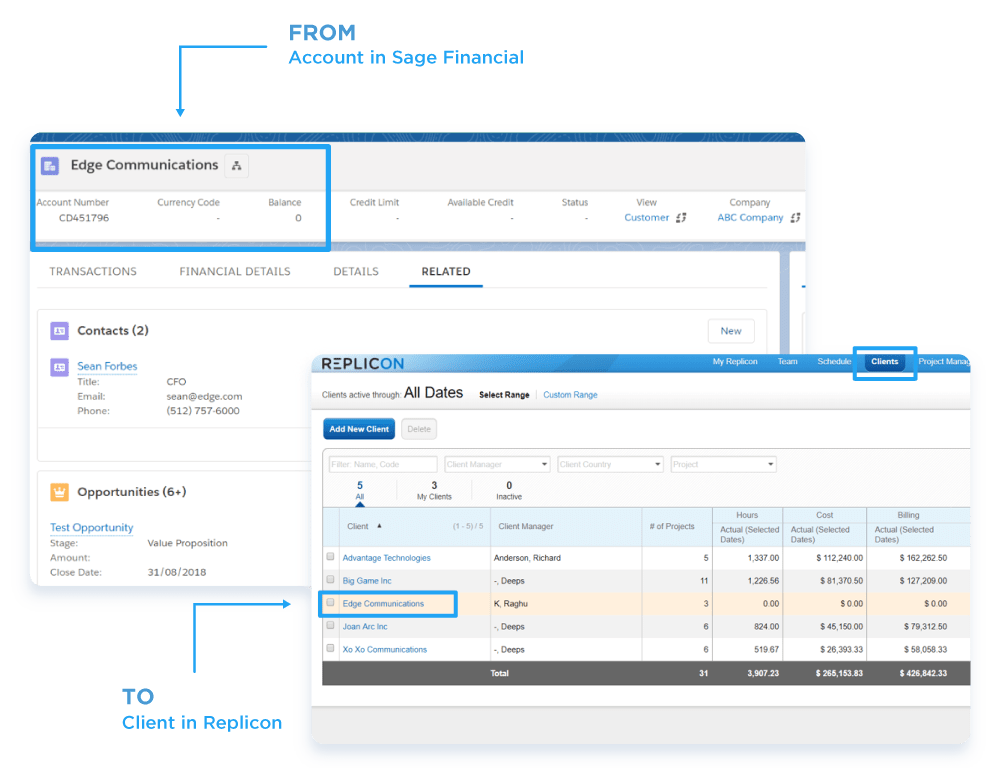
Task: Open My Replicon in the Replicon menu
Action: pyautogui.click(x=735, y=362)
